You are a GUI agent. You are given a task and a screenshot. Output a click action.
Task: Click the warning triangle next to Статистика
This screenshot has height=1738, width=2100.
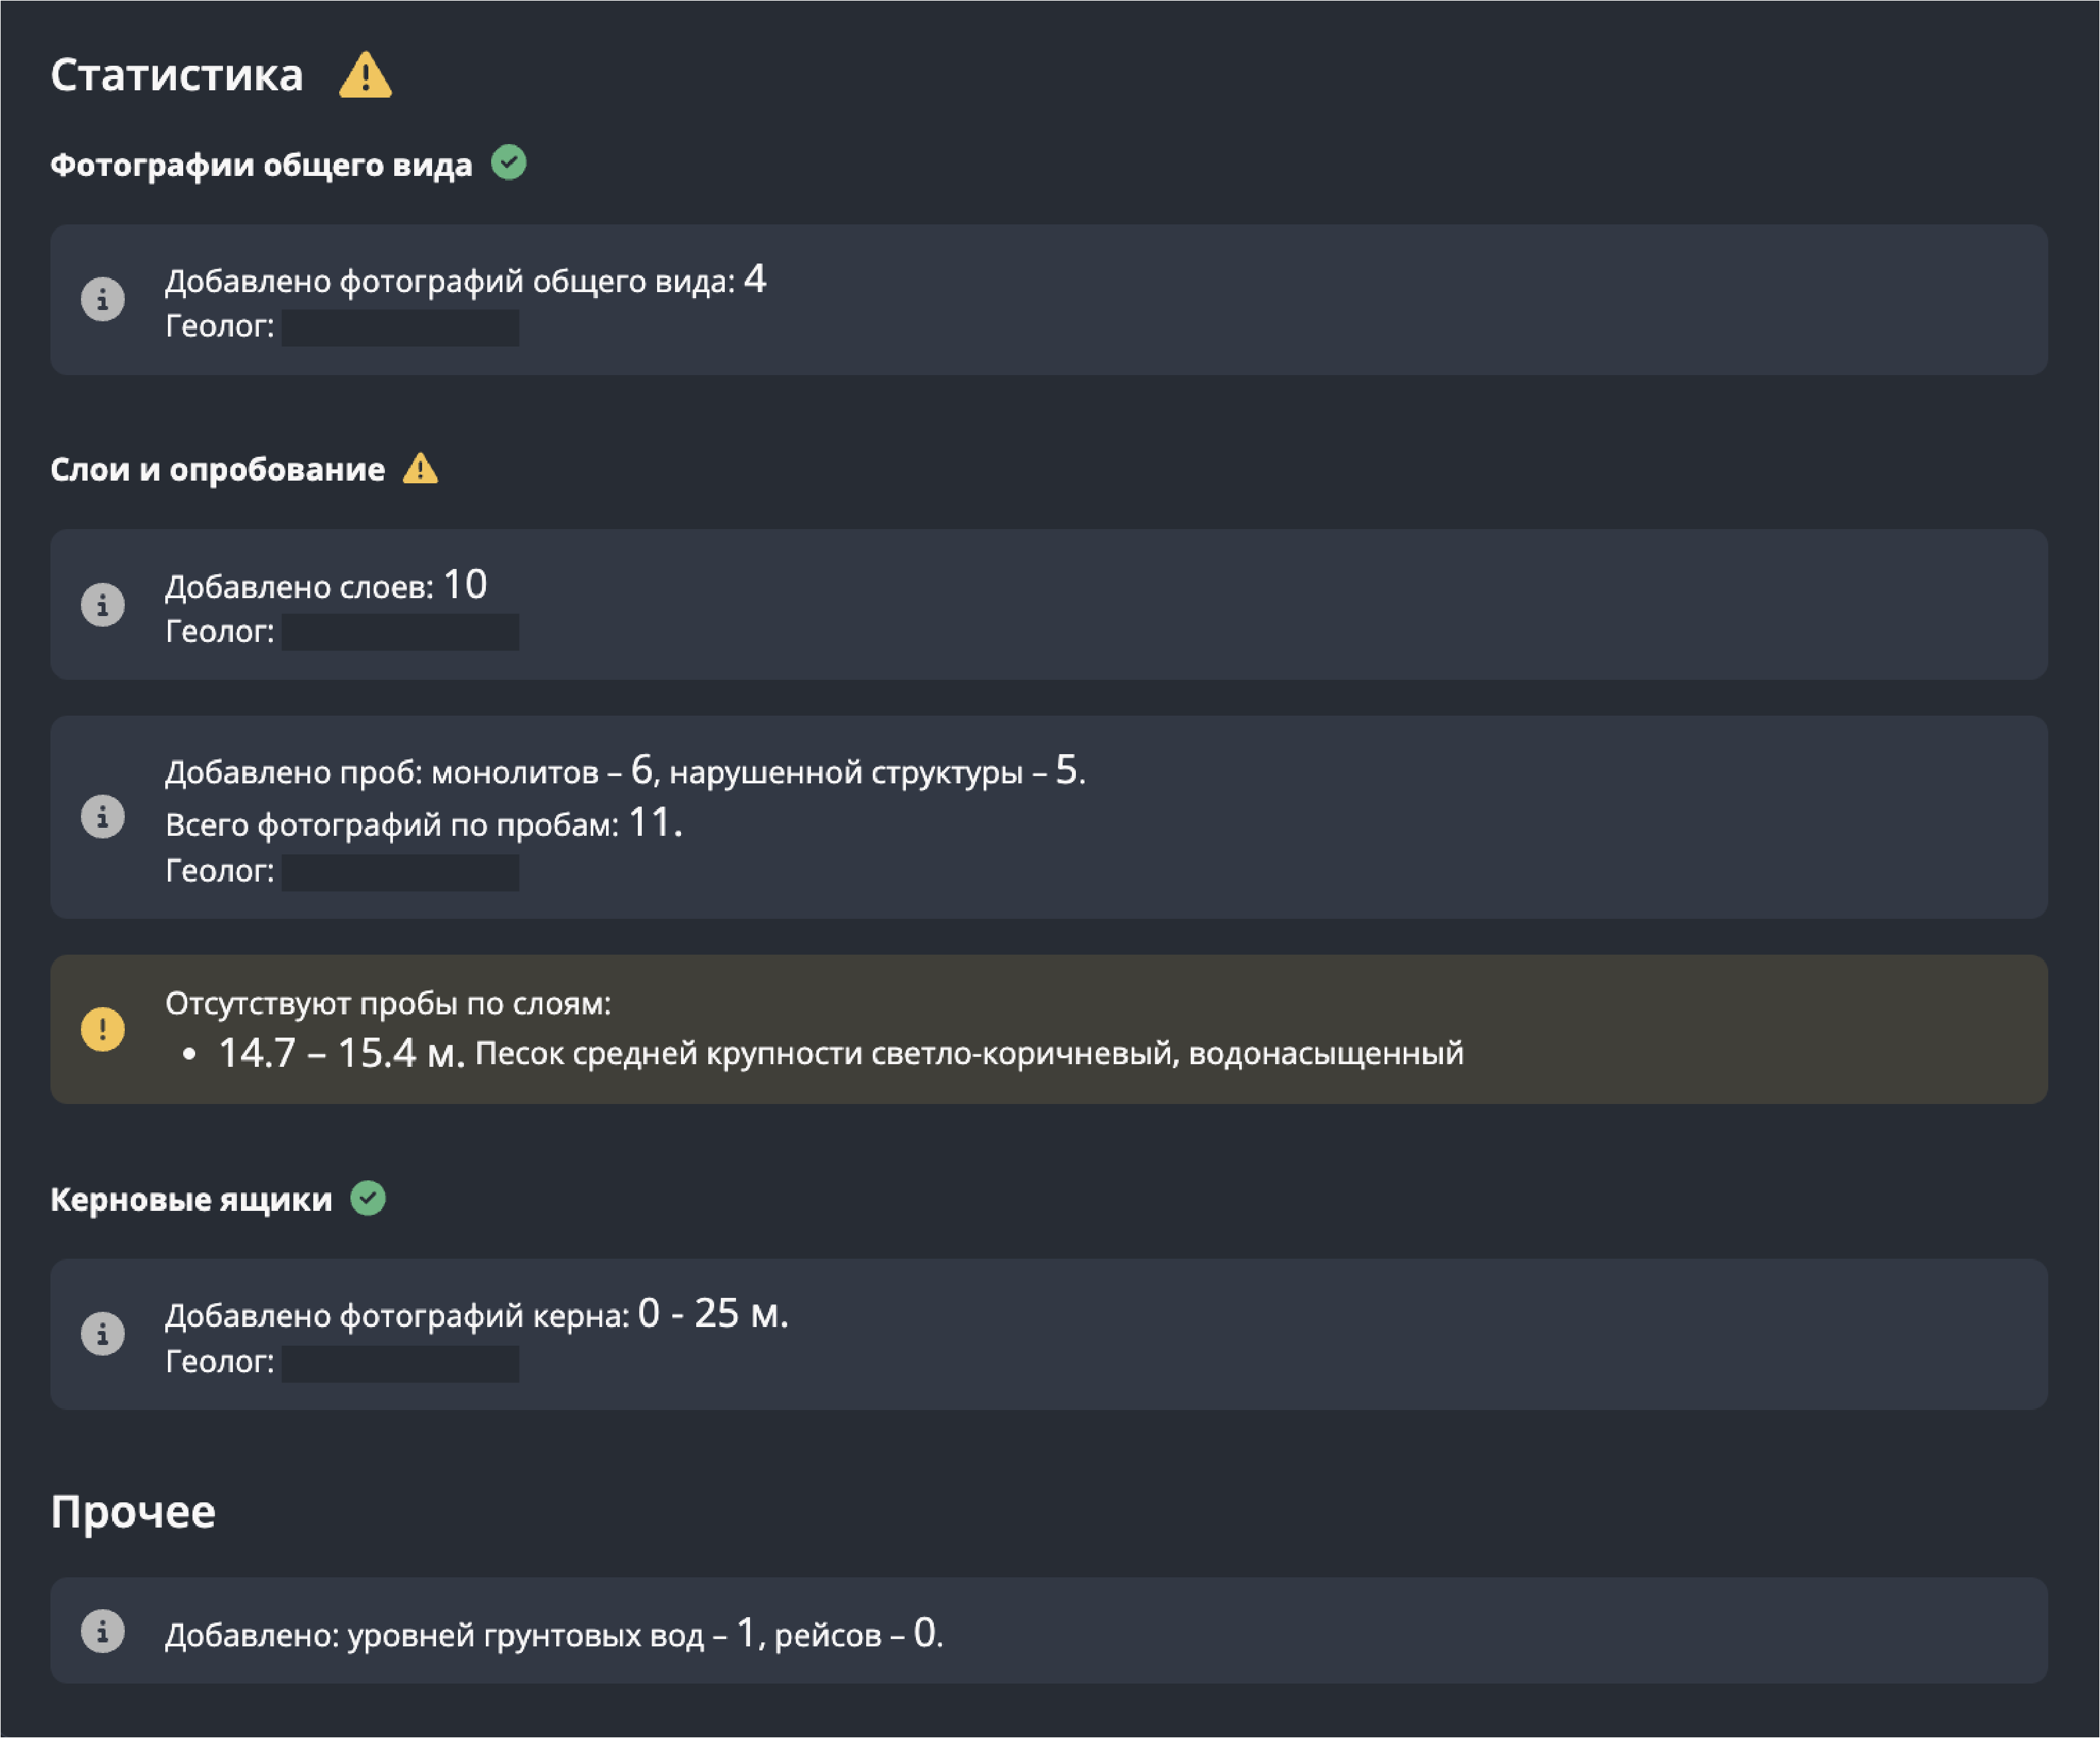365,76
